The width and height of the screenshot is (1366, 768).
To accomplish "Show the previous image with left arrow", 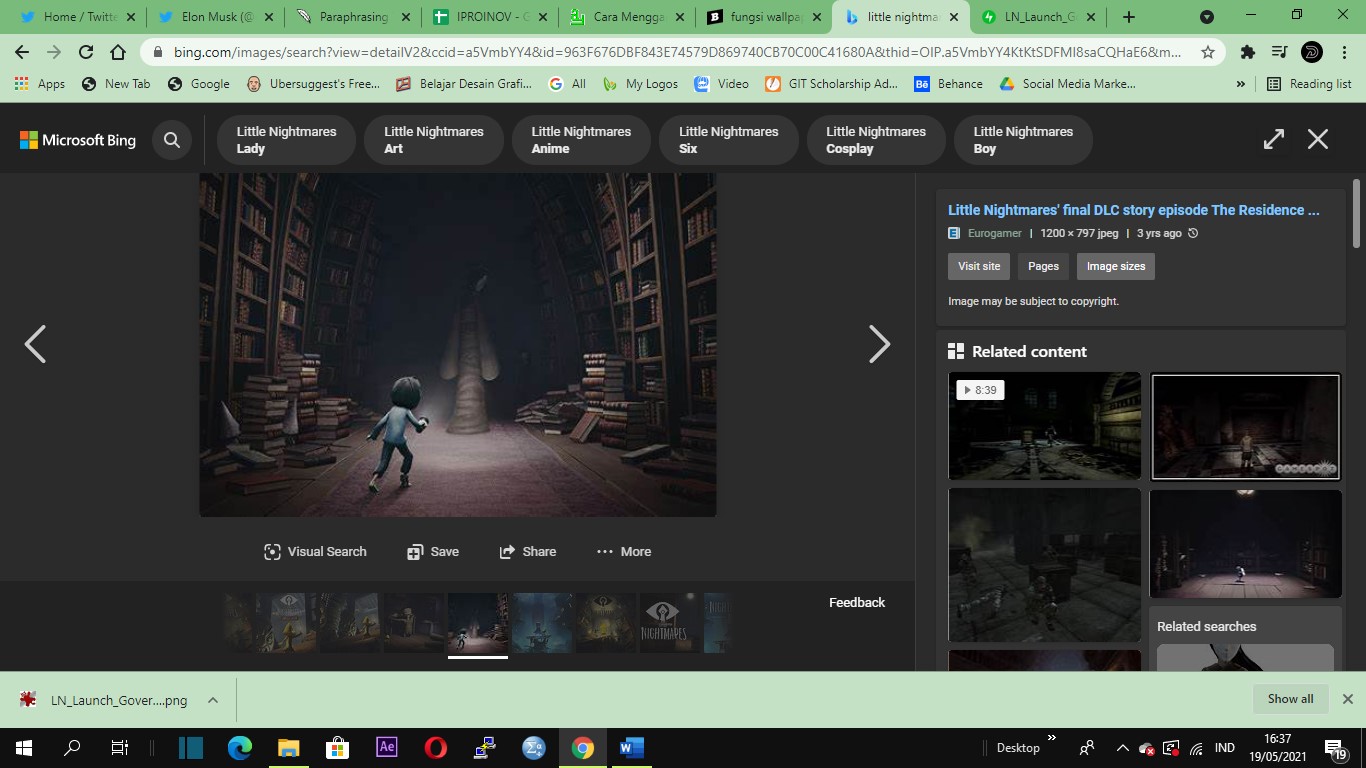I will pyautogui.click(x=35, y=344).
